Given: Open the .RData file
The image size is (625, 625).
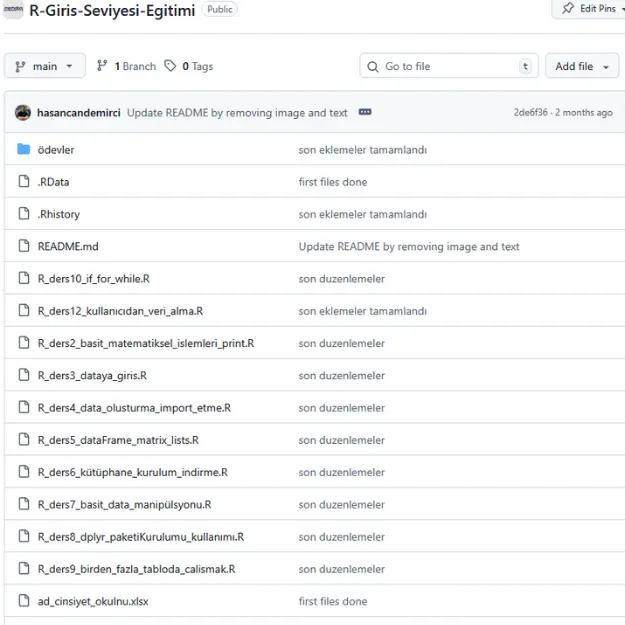Looking at the screenshot, I should tap(53, 182).
